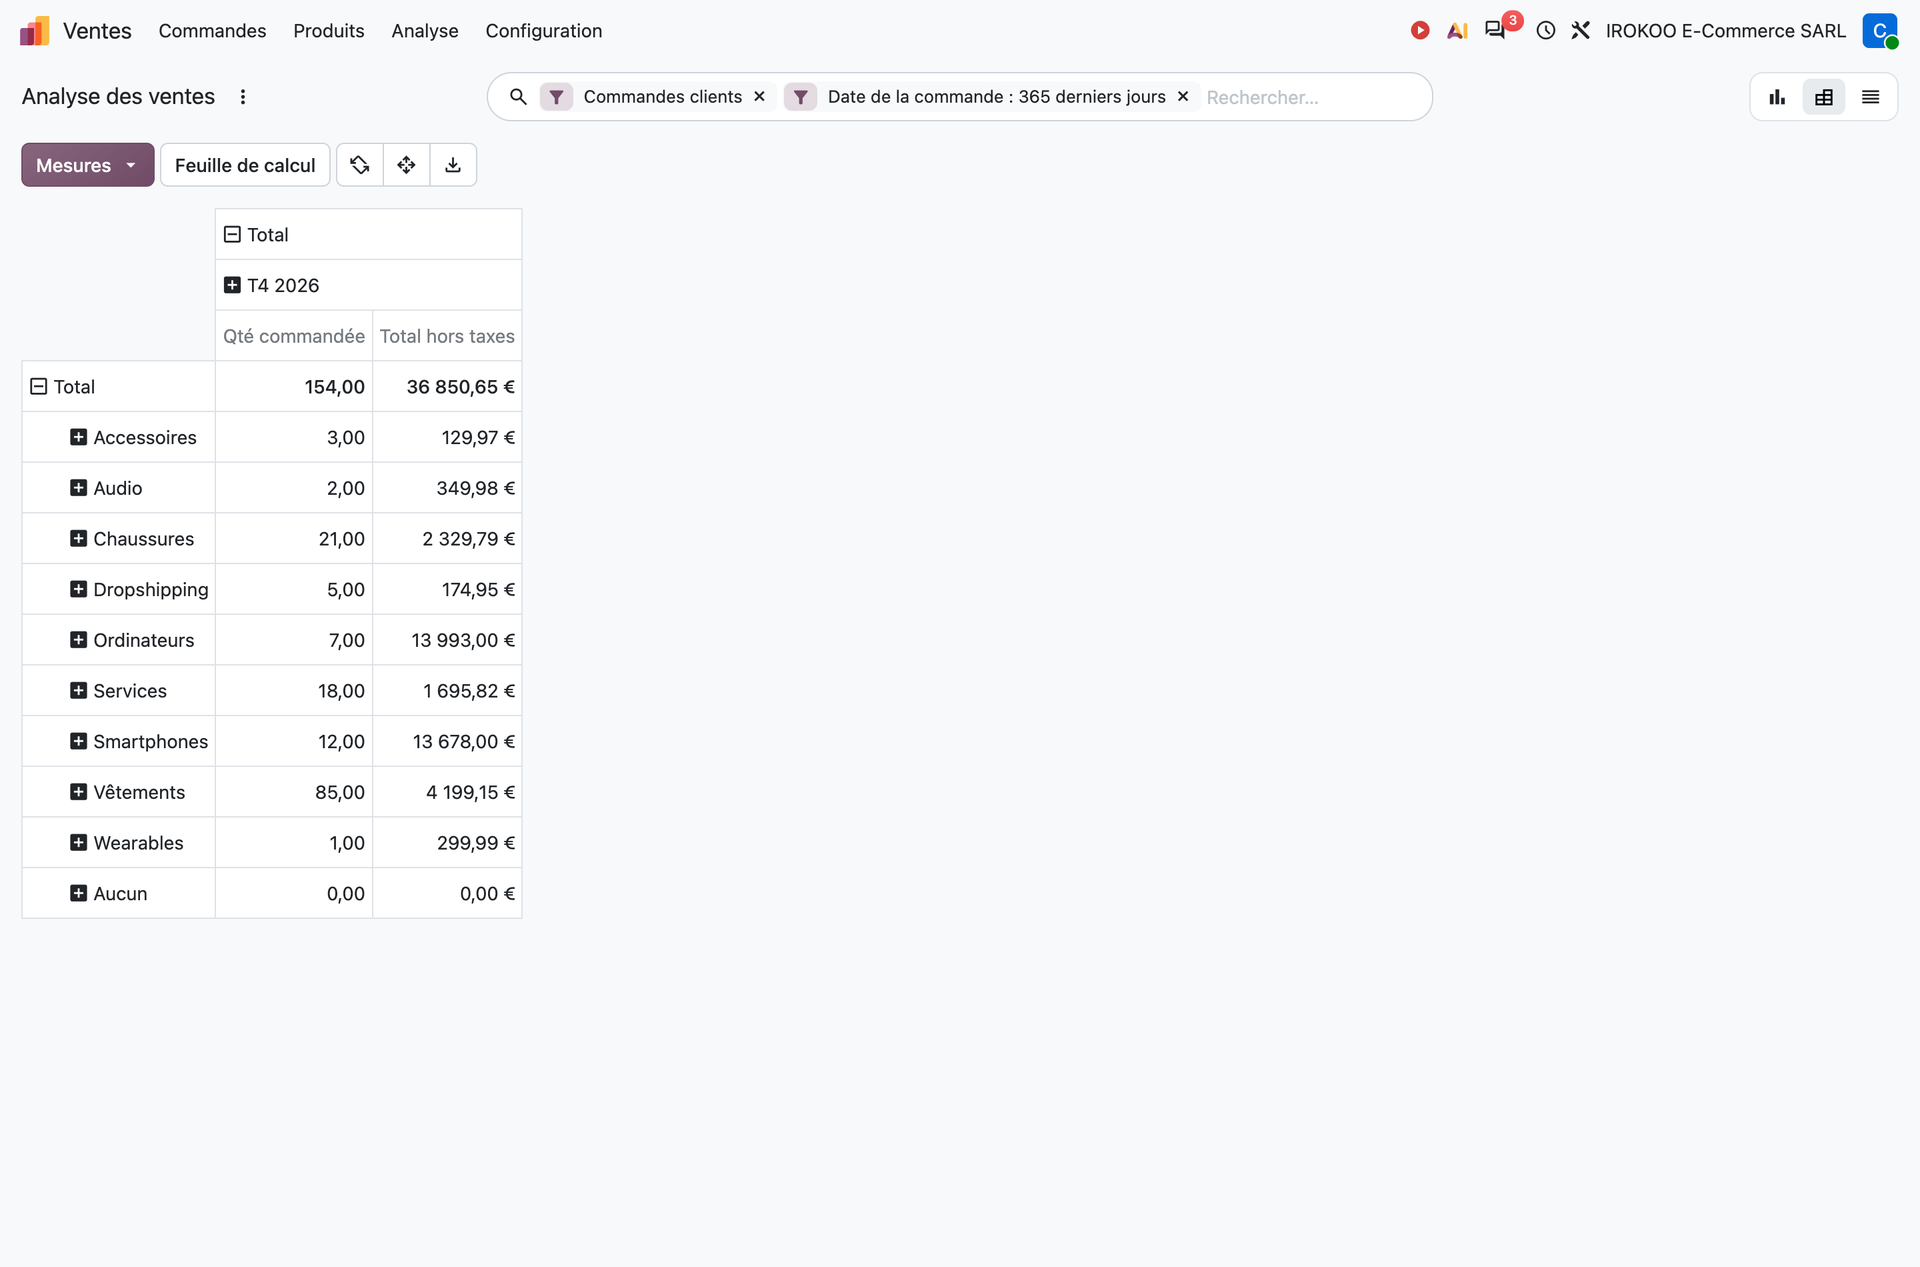Screen dimensions: 1920x1267
Task: Open the Produits menu
Action: 329,31
